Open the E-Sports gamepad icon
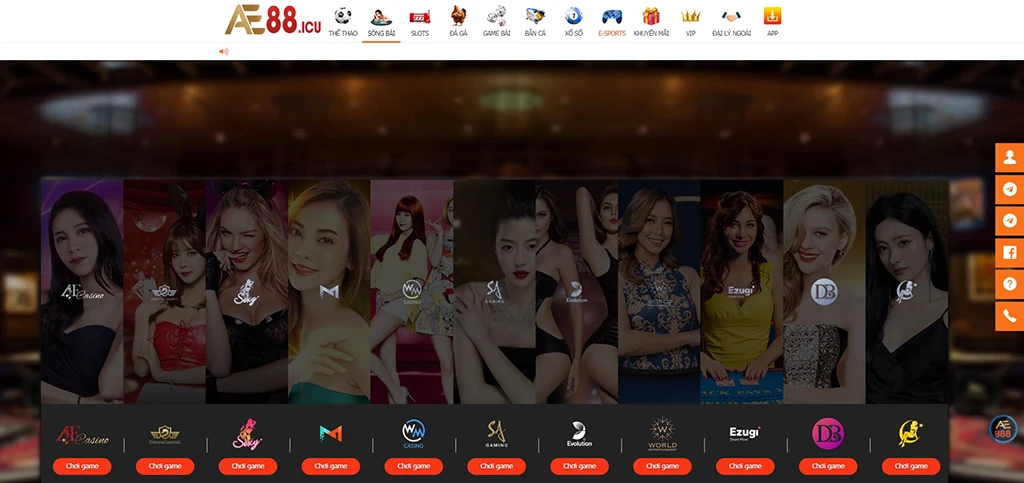This screenshot has height=483, width=1024. pyautogui.click(x=611, y=17)
